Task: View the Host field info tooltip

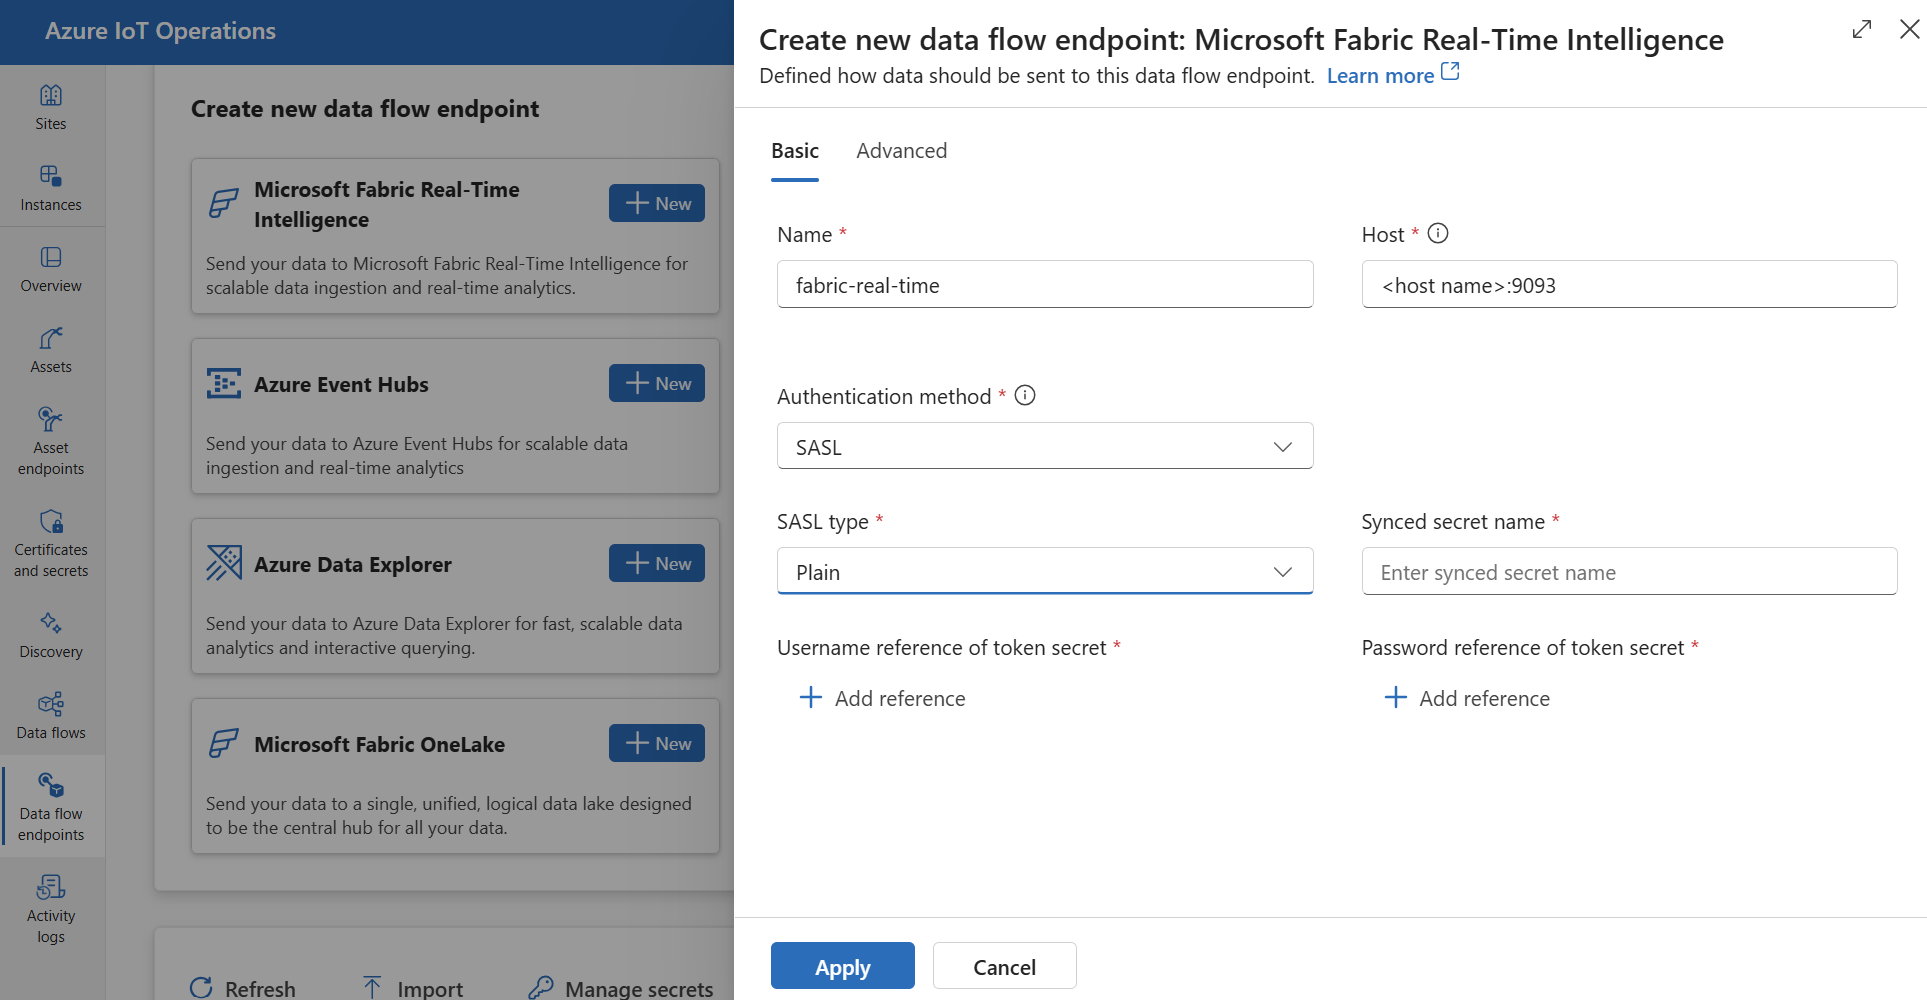Action: [x=1437, y=232]
